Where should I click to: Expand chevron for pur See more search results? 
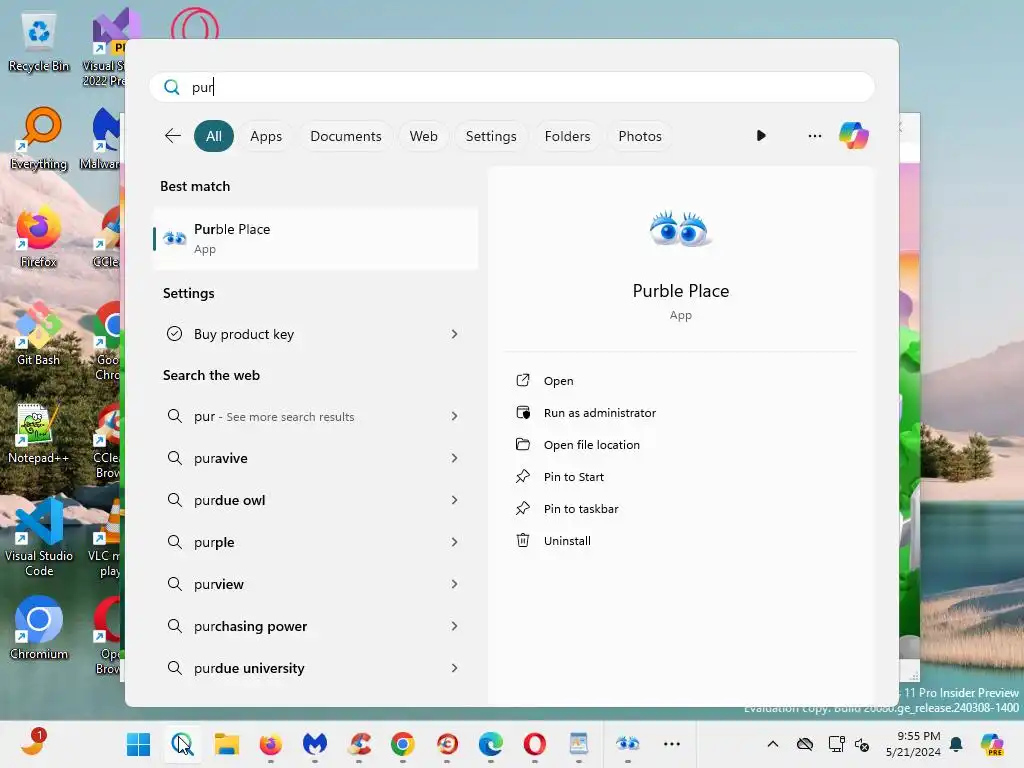[455, 416]
